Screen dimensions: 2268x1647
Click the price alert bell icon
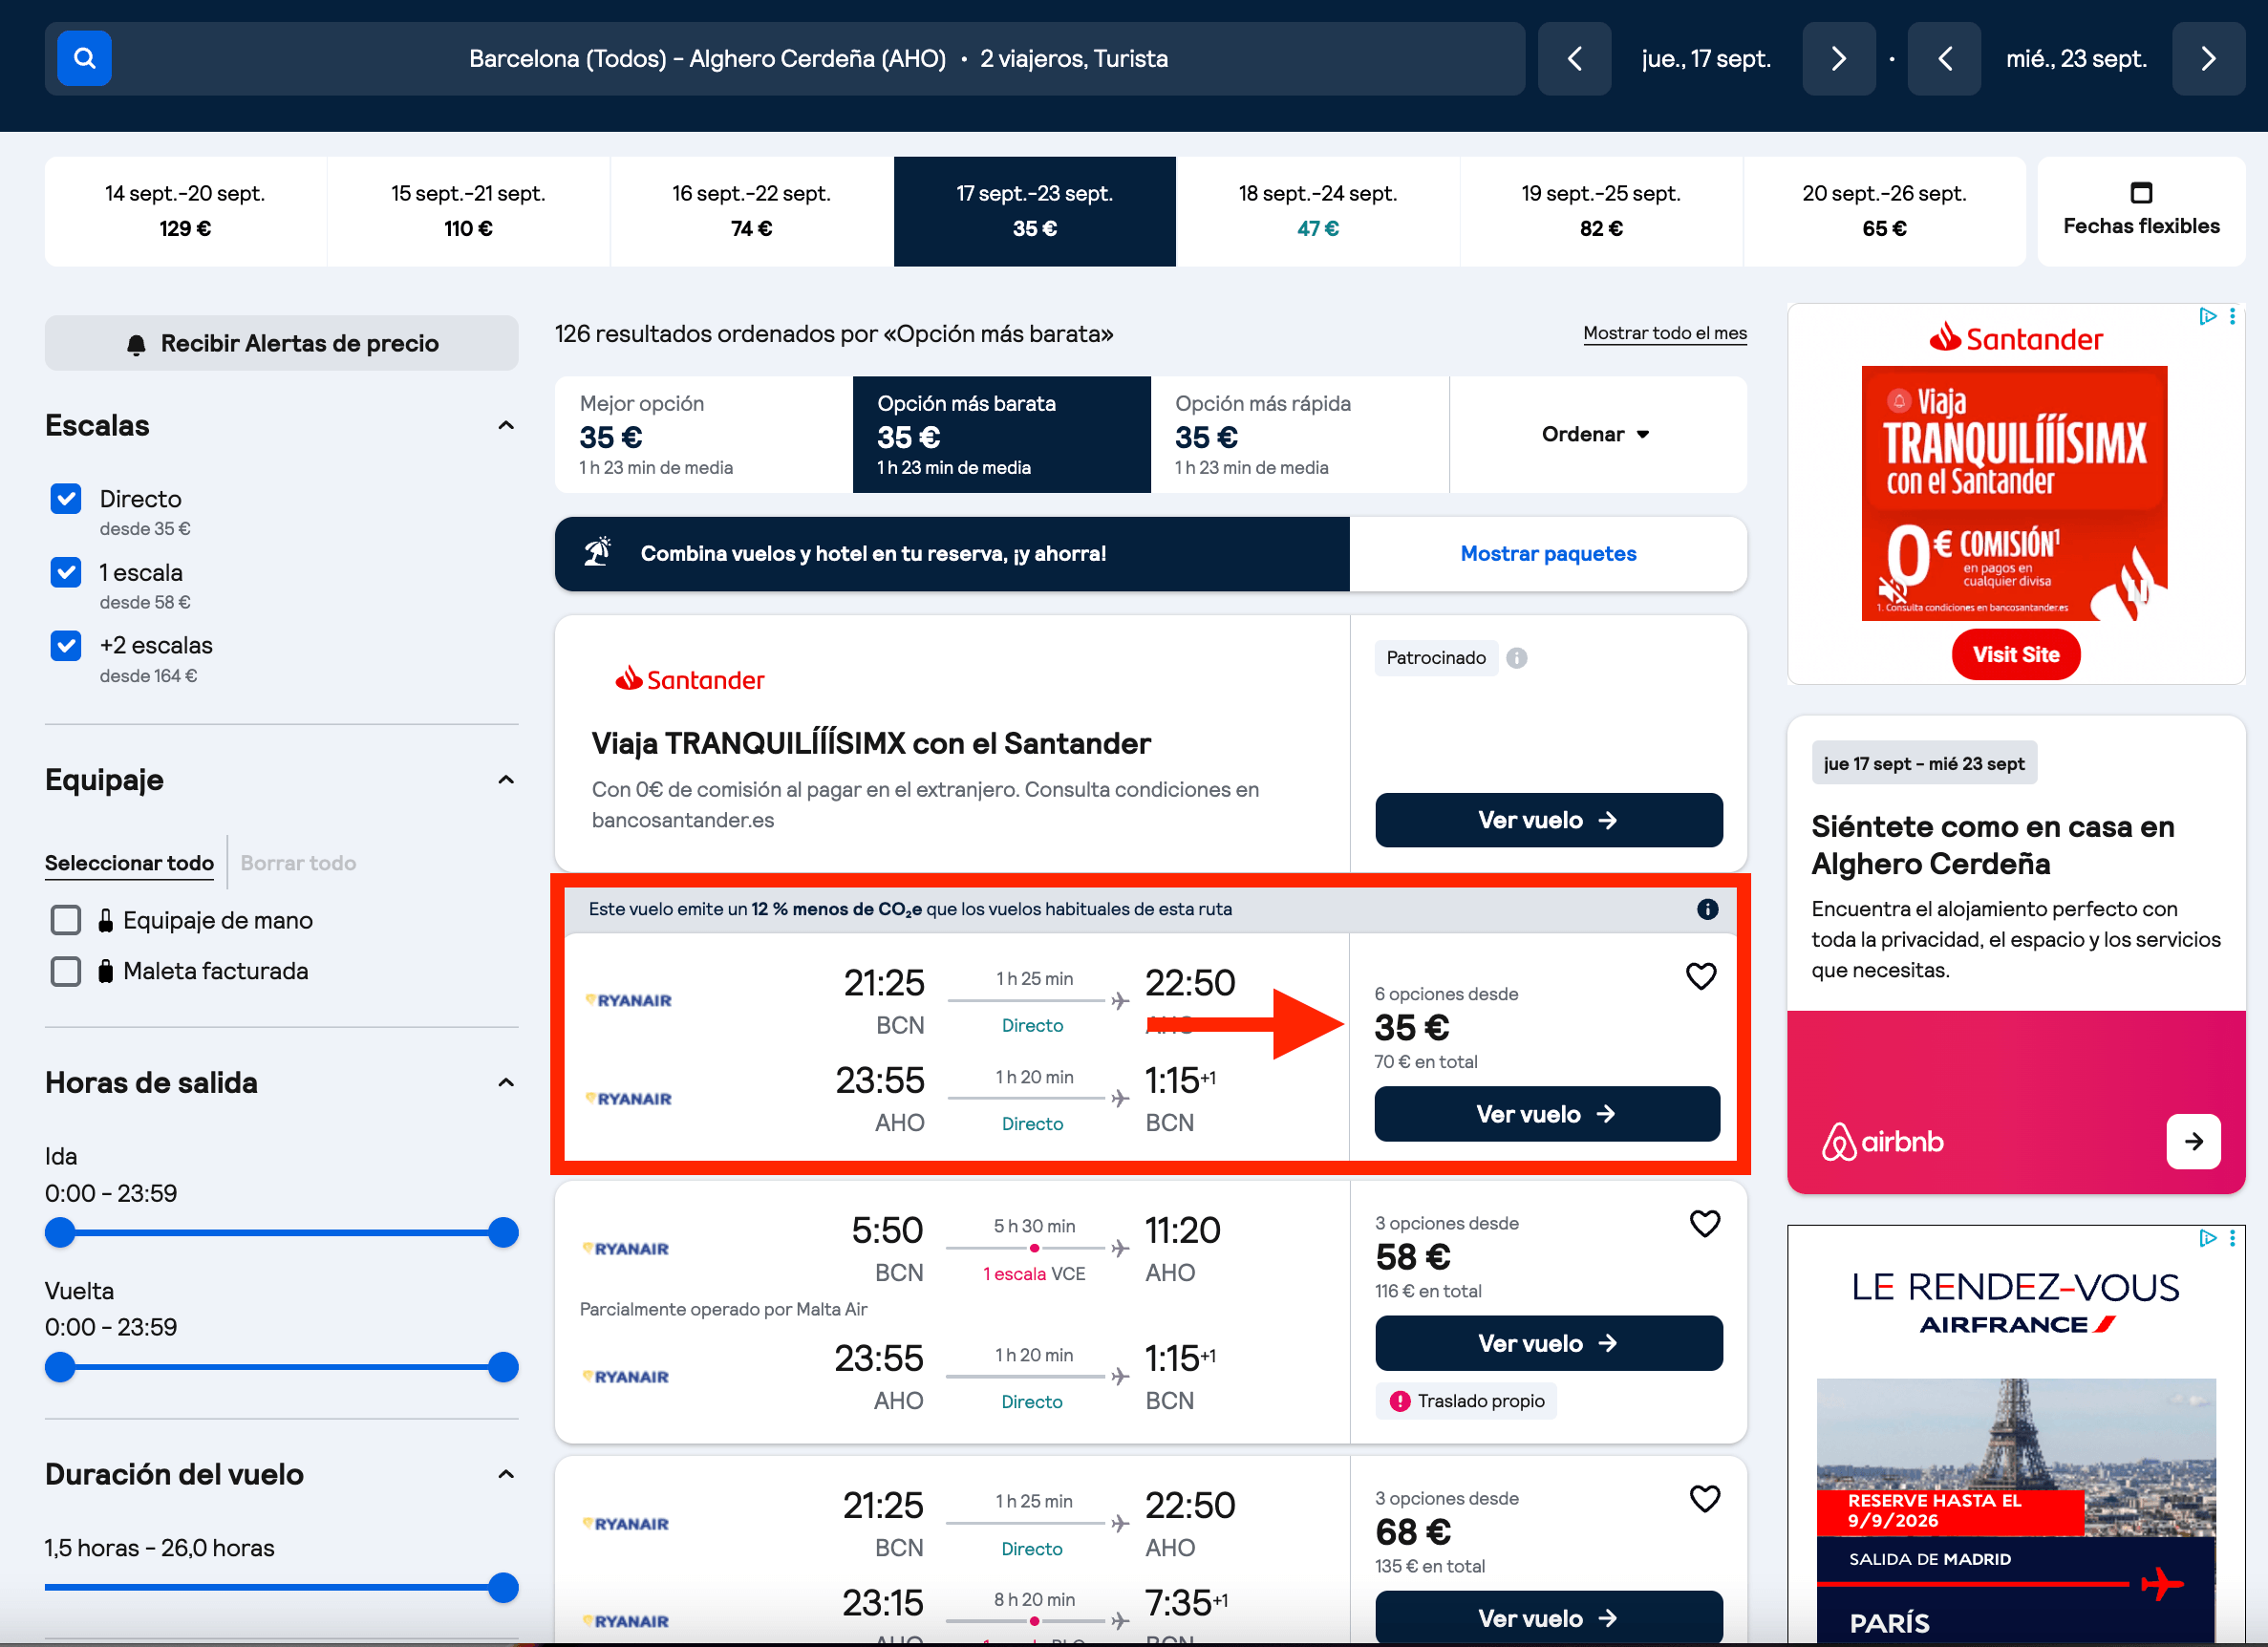point(137,344)
